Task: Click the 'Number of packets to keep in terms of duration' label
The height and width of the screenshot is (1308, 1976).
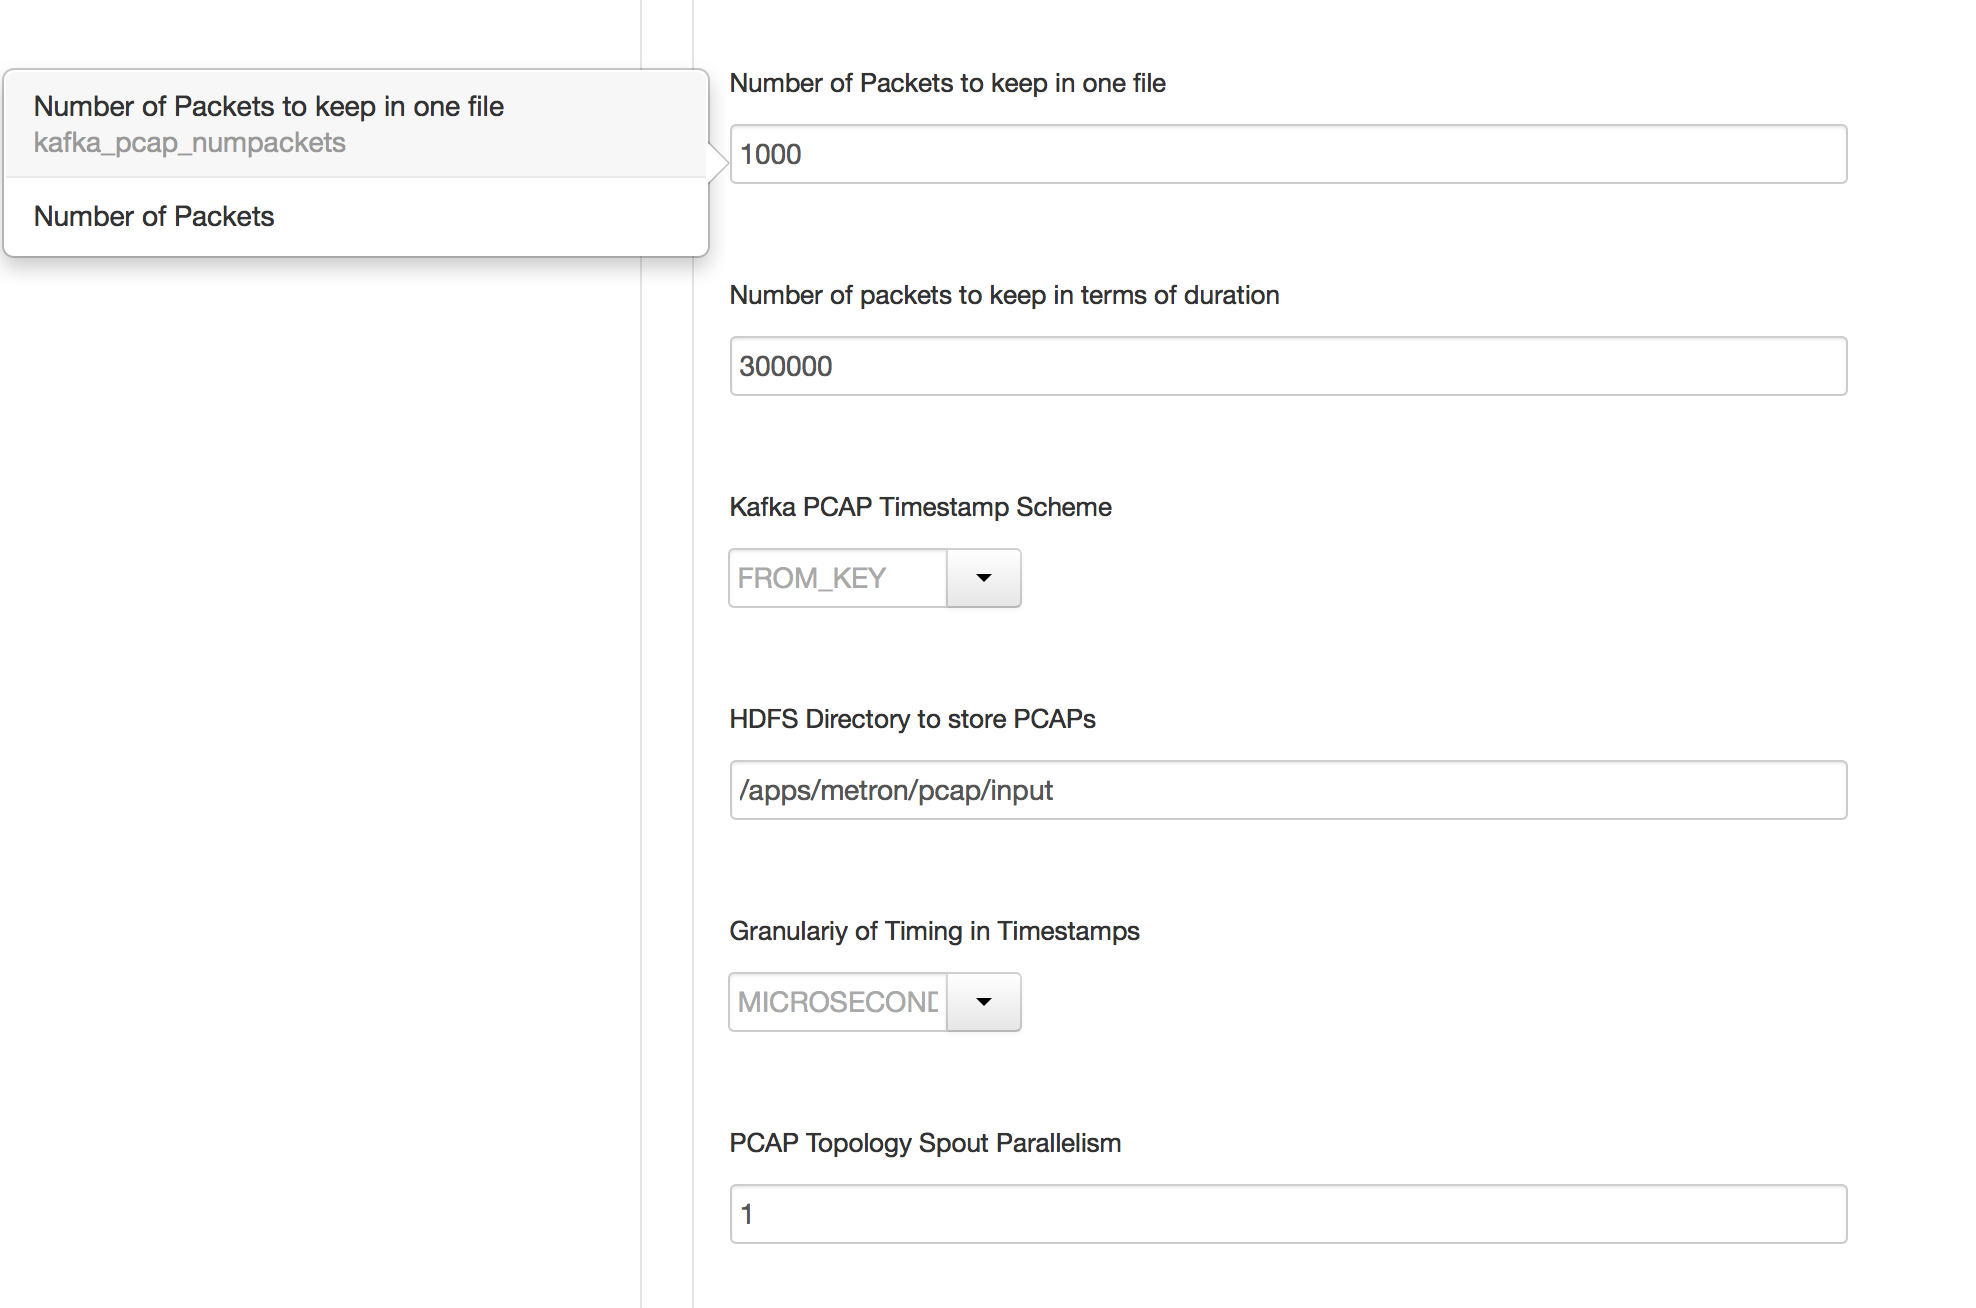Action: (1004, 295)
